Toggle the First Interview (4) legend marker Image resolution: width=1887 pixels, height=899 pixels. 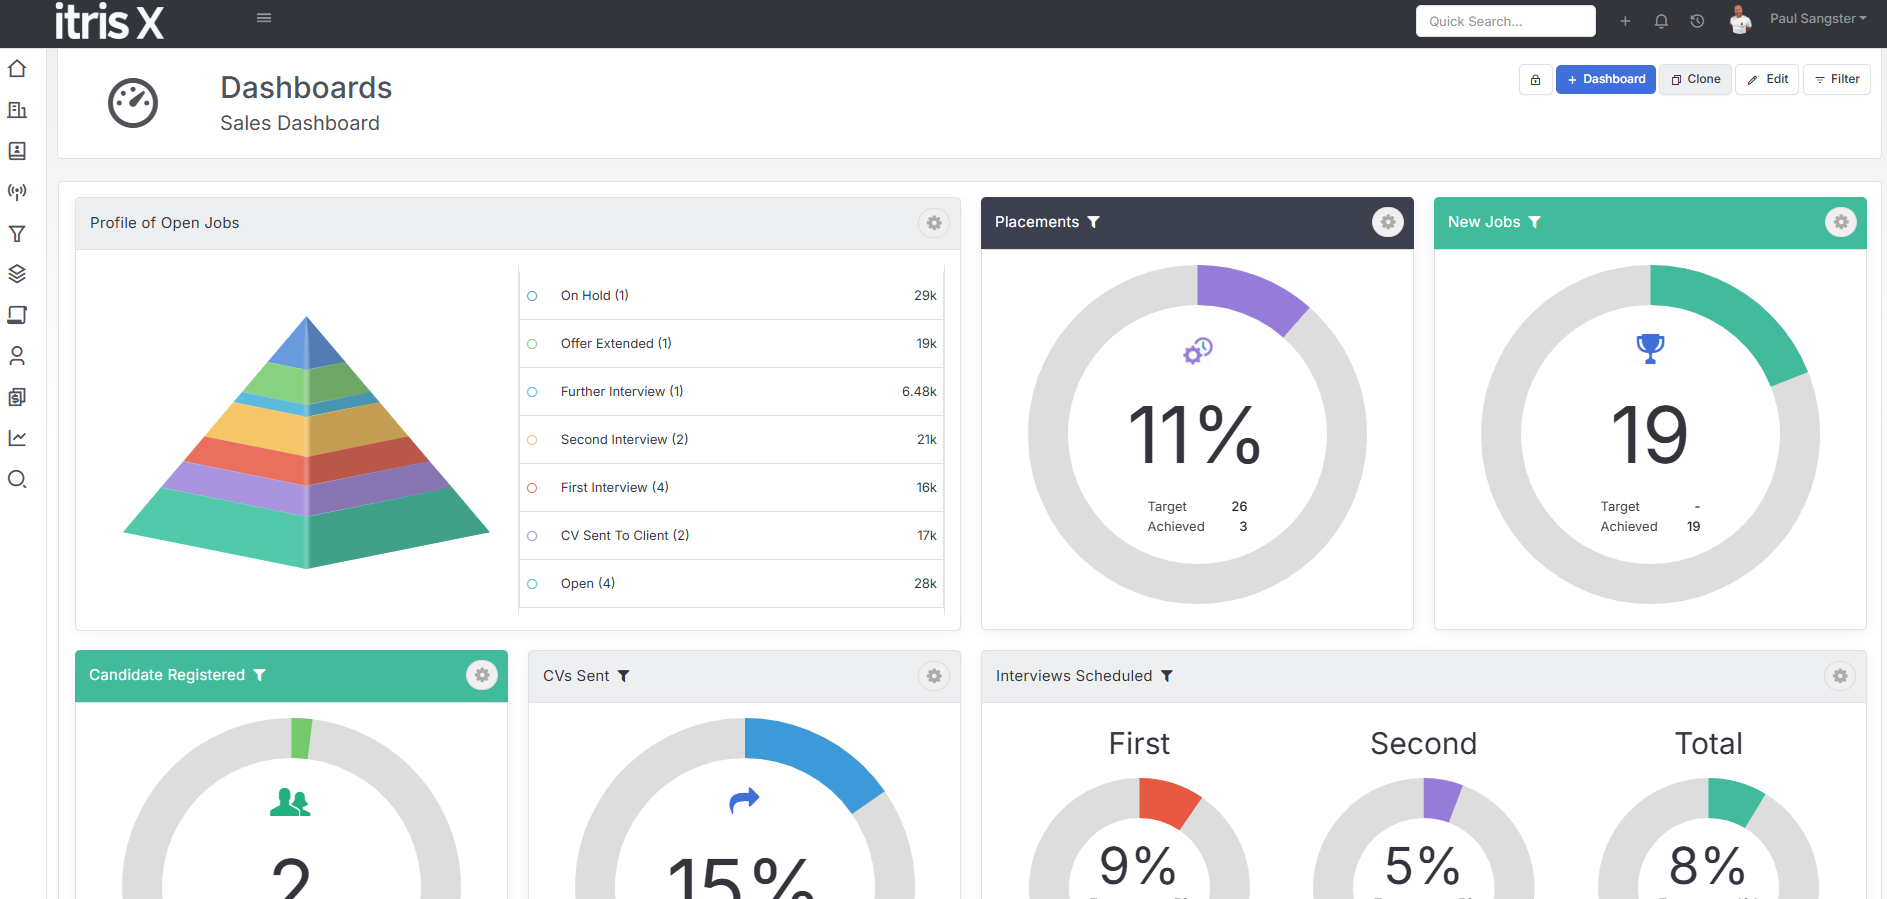tap(532, 488)
